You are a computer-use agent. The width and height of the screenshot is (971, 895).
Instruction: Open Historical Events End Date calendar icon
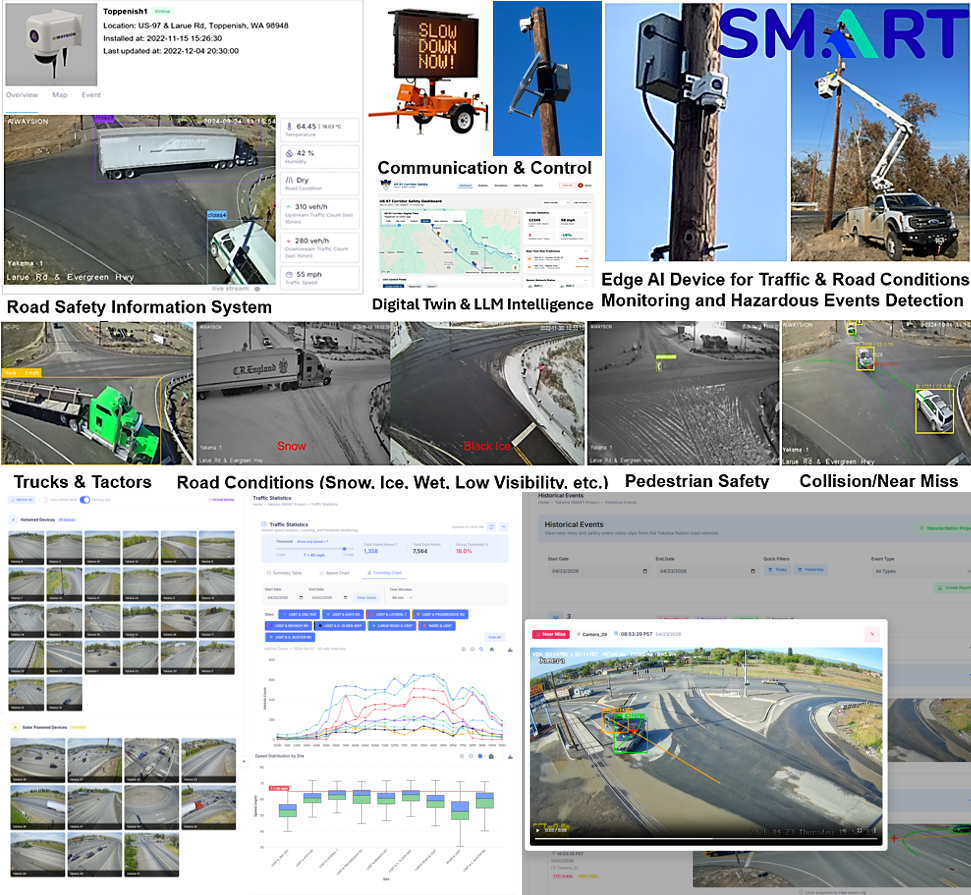753,571
